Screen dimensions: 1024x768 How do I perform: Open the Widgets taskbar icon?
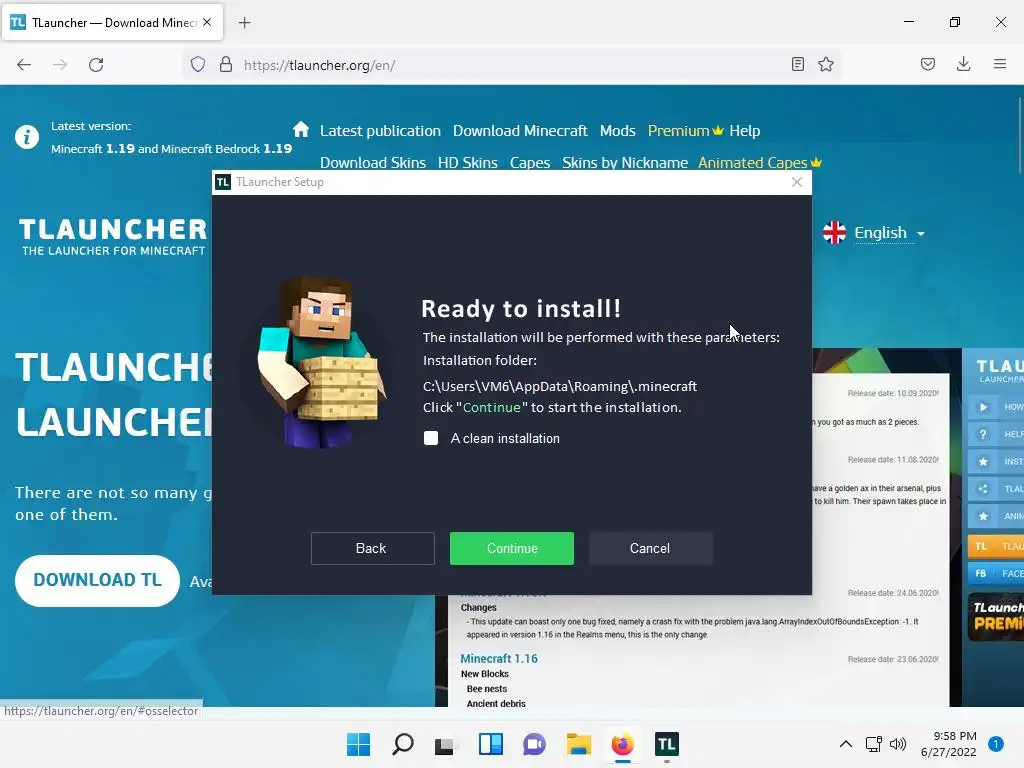(490, 744)
